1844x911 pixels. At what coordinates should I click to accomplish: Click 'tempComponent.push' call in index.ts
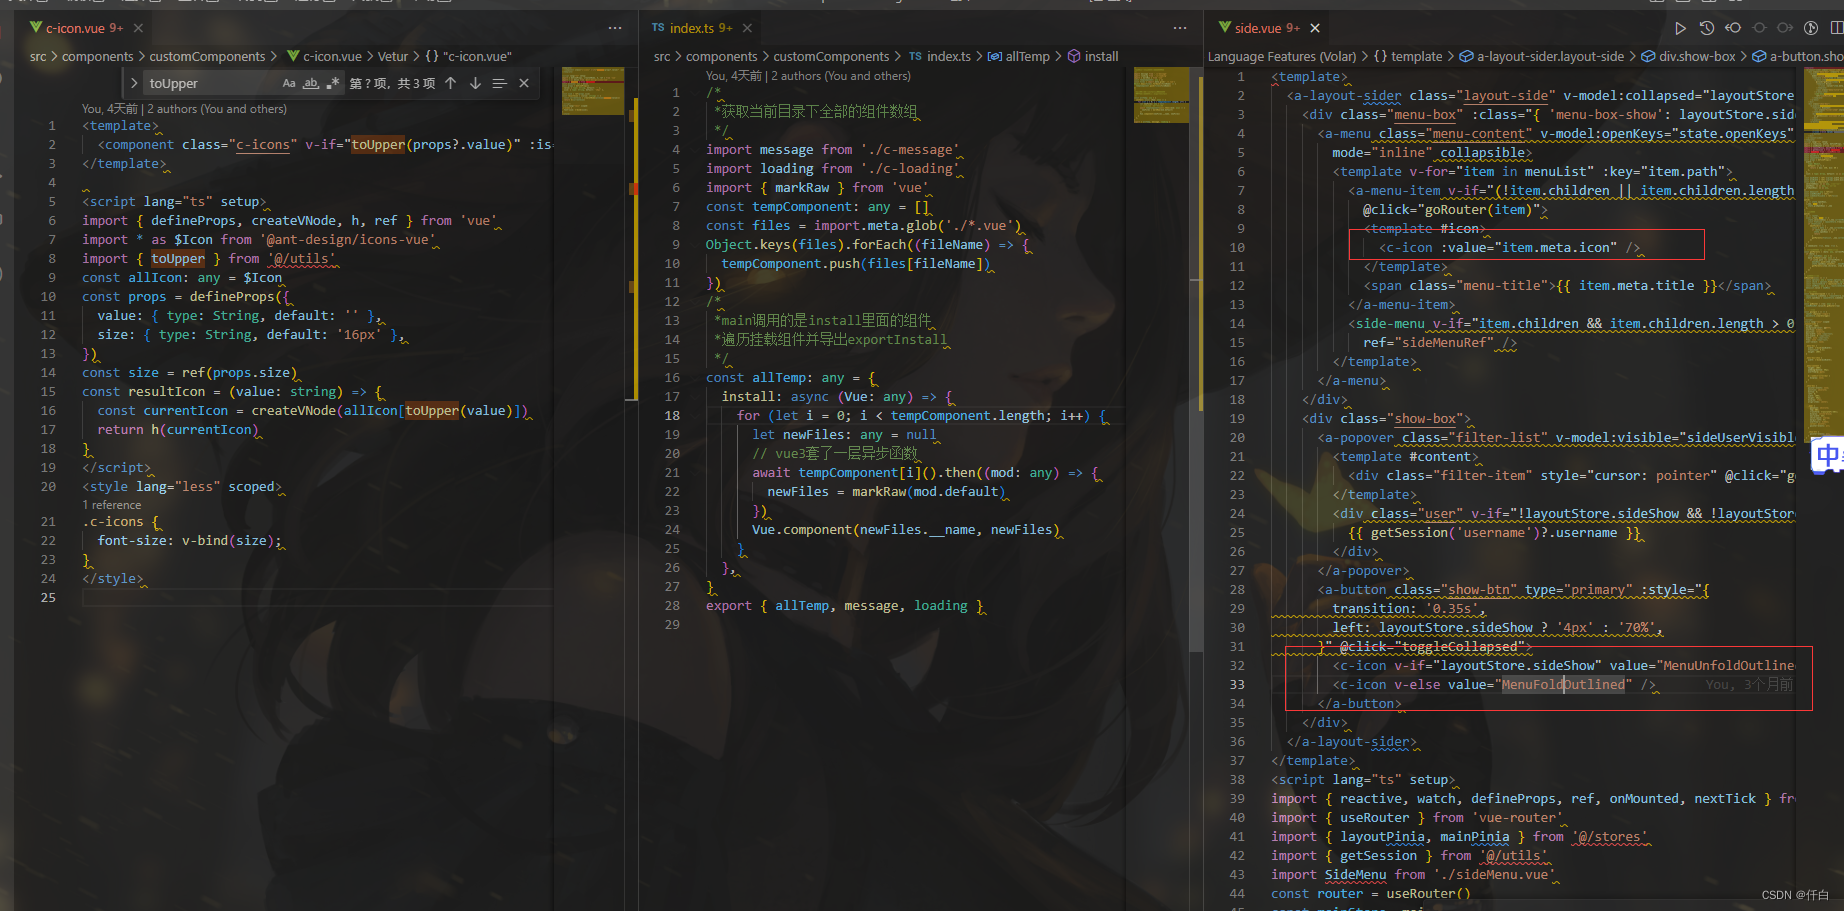point(790,264)
